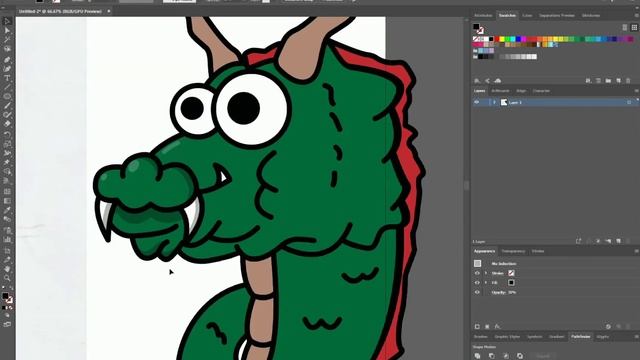Apply Pathfinder Exclude shape mode
Image resolution: width=640 pixels, height=360 pixels.
(x=520, y=356)
